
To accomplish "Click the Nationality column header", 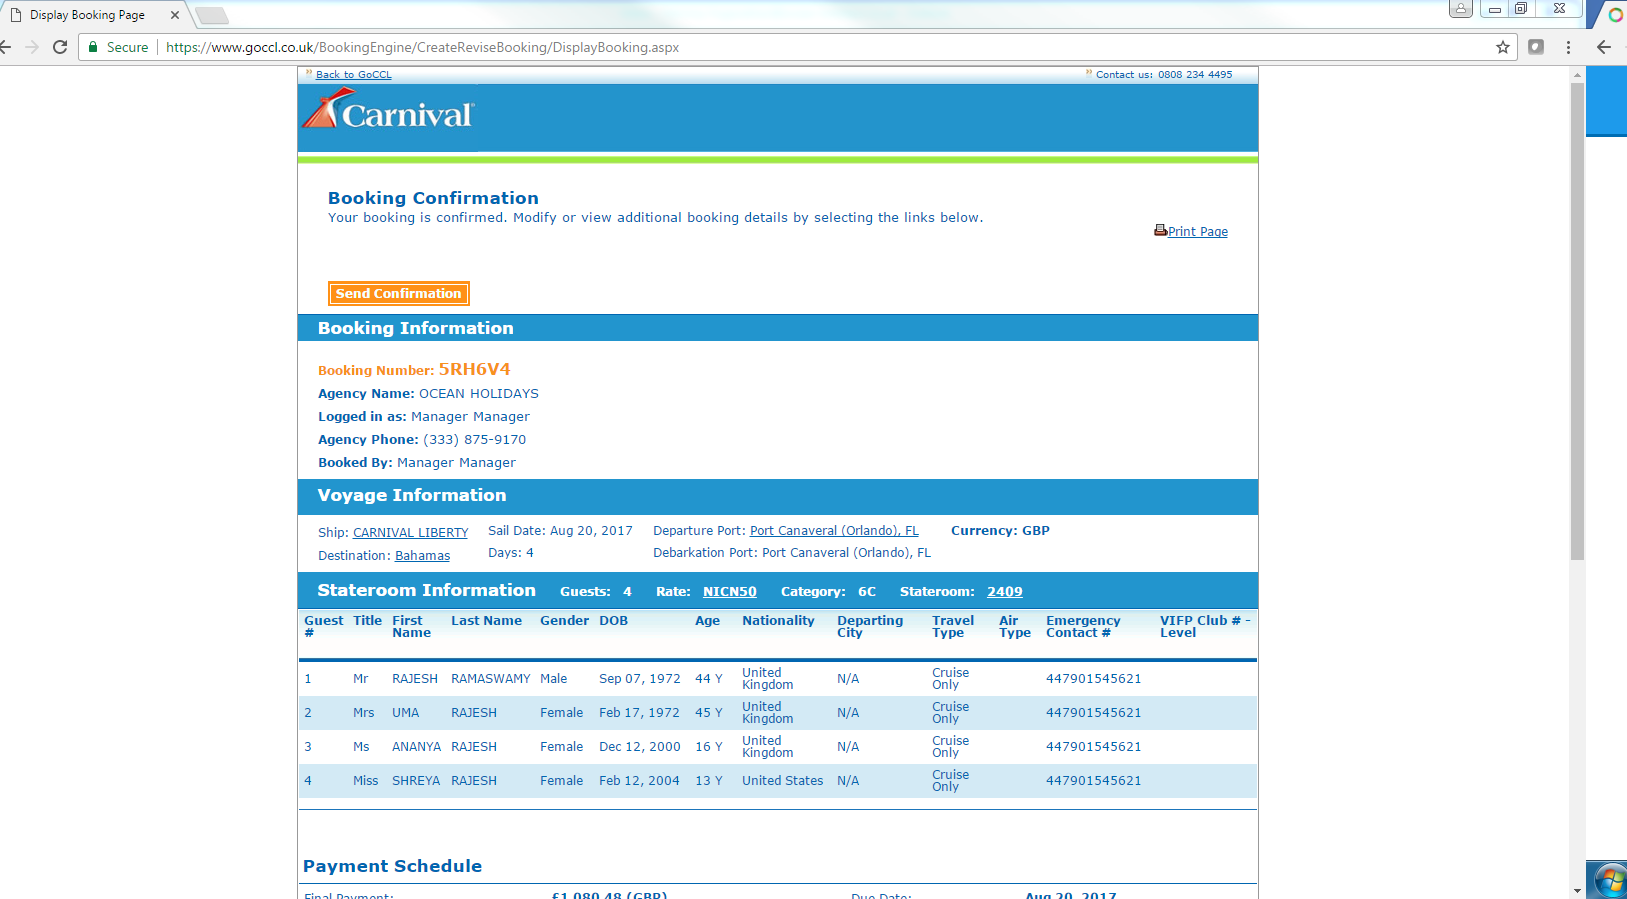I will (x=778, y=621).
